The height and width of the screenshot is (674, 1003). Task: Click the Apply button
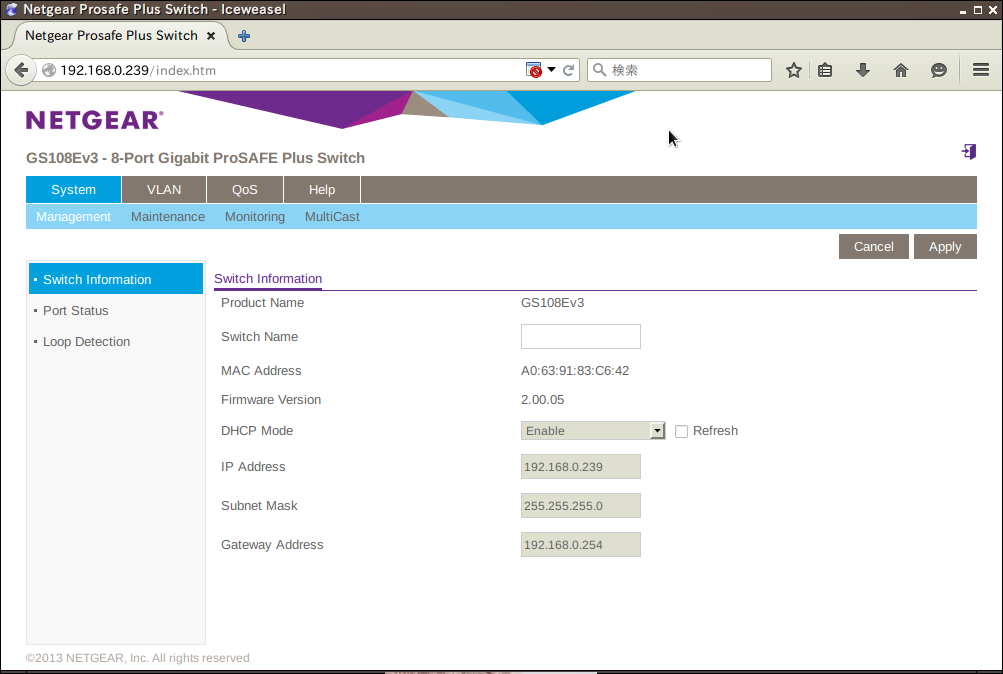(945, 247)
